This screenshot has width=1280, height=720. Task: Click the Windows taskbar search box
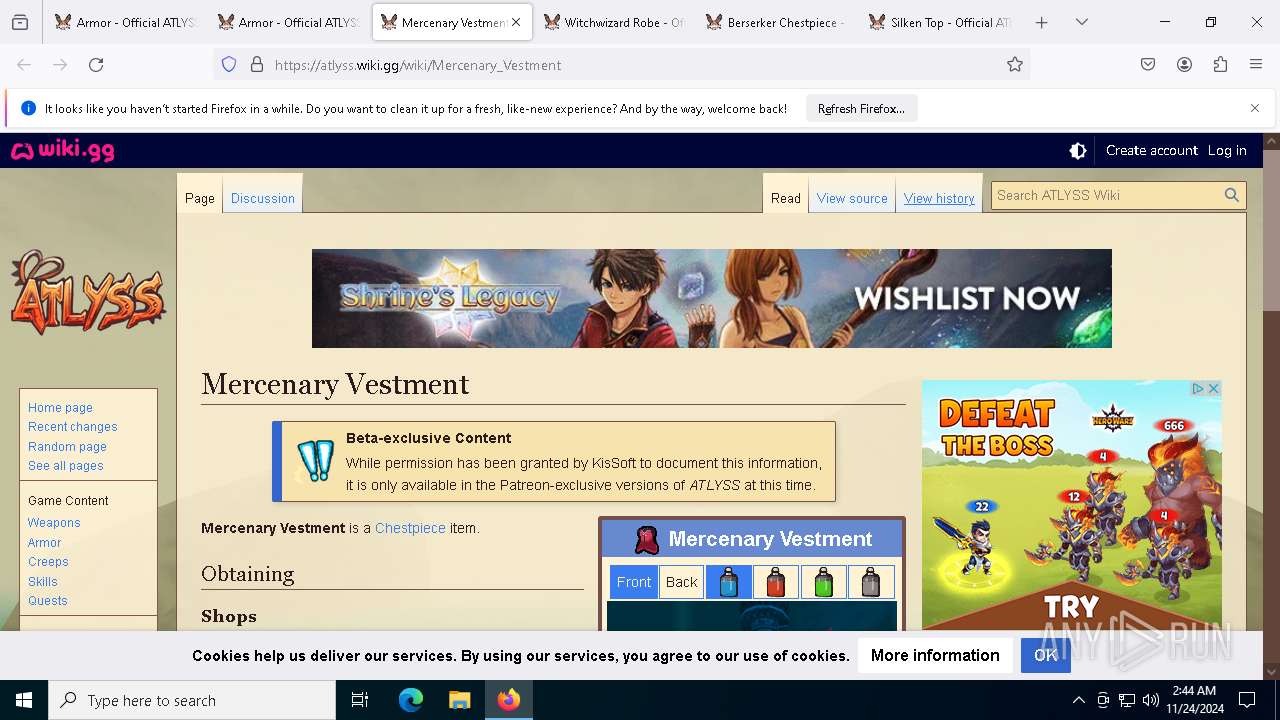pos(192,700)
